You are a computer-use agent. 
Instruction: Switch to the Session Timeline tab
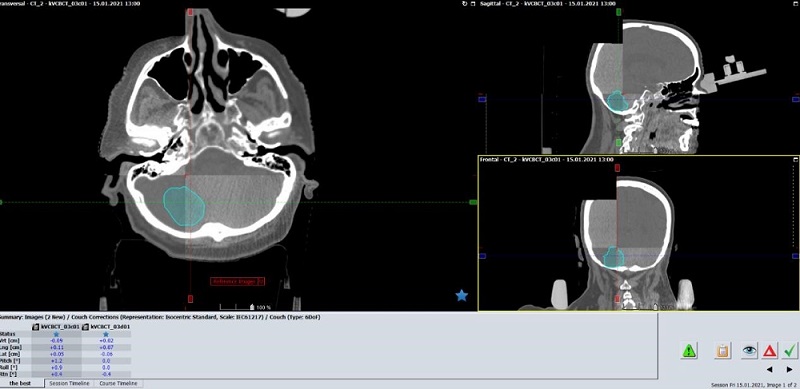(x=69, y=383)
